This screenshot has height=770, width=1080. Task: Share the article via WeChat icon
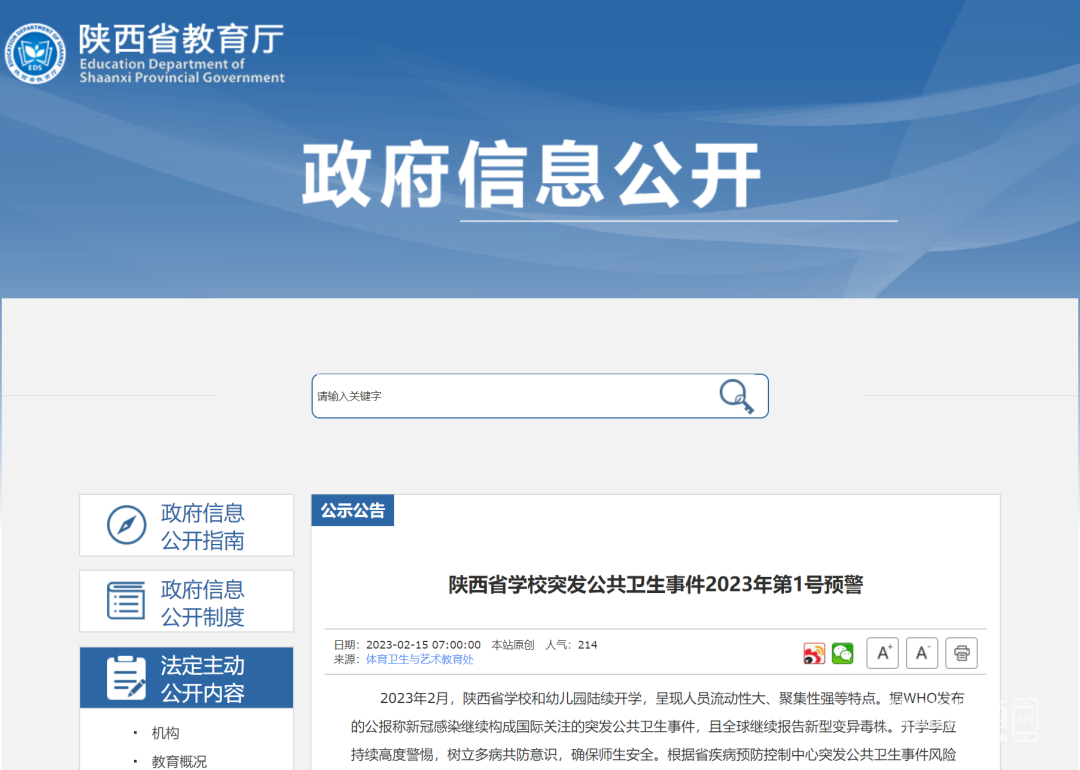pyautogui.click(x=843, y=654)
